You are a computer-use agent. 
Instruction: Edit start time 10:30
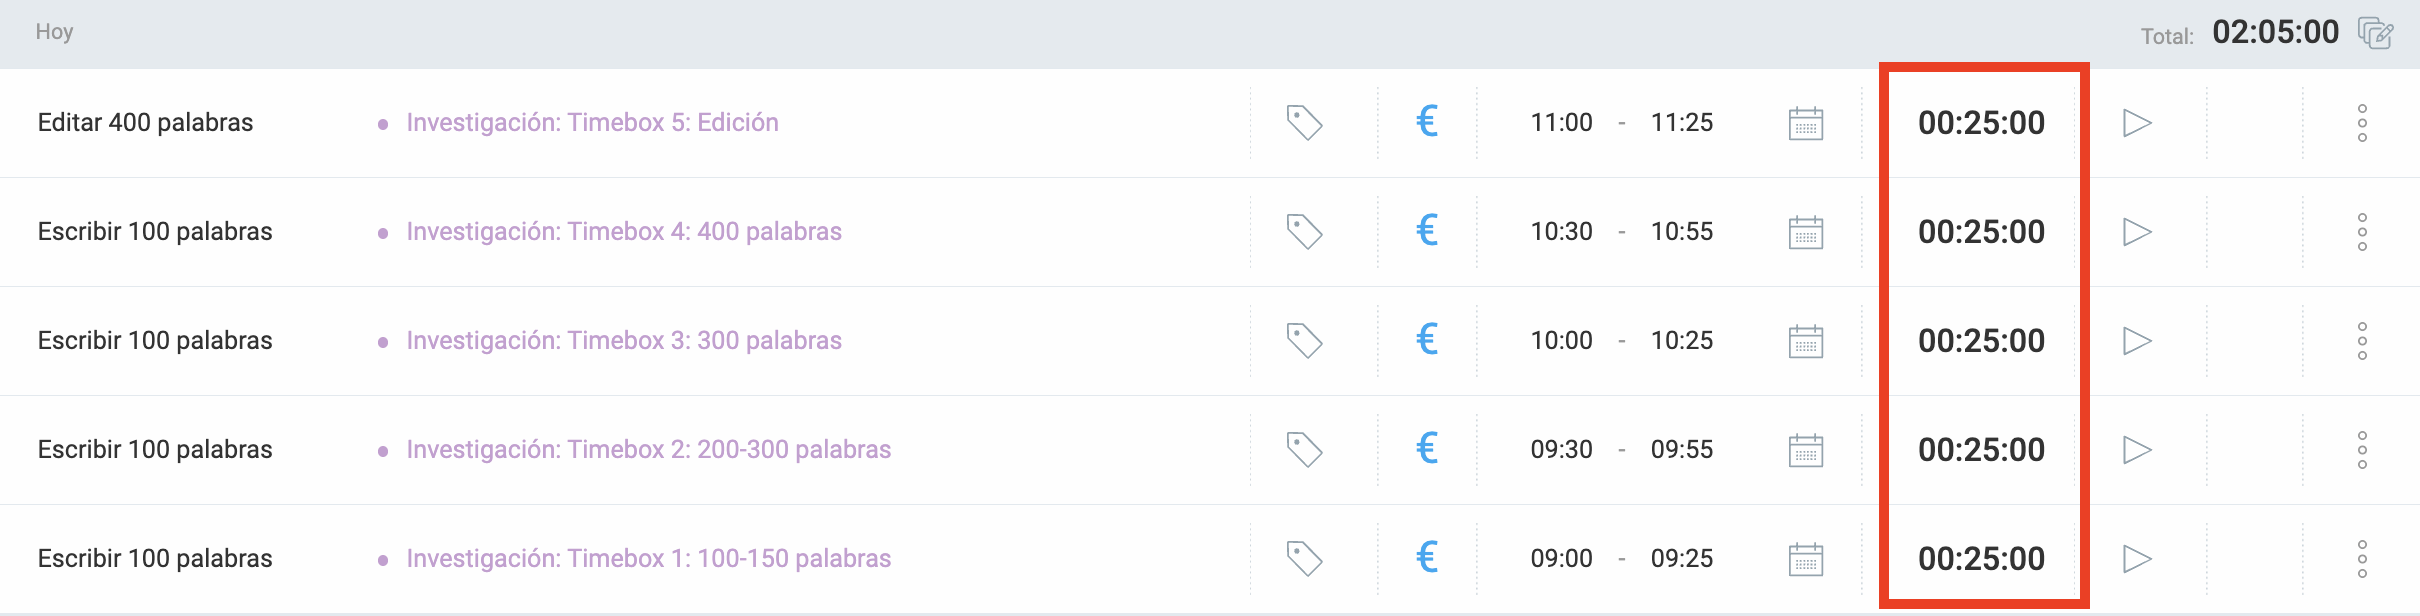pyautogui.click(x=1561, y=232)
